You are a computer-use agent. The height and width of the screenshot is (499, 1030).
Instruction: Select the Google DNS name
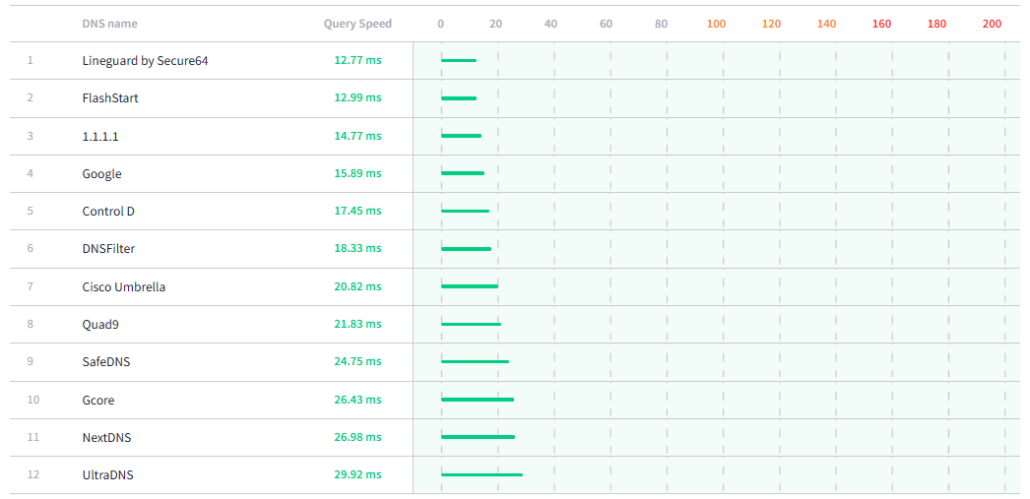pos(102,174)
